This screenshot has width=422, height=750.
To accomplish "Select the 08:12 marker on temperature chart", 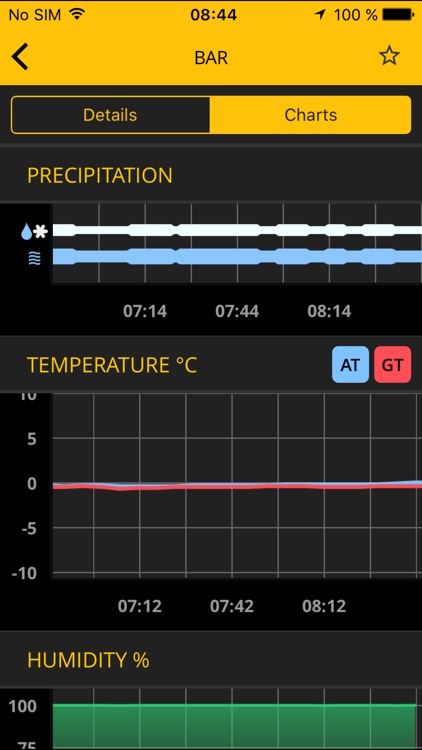I will coord(324,607).
